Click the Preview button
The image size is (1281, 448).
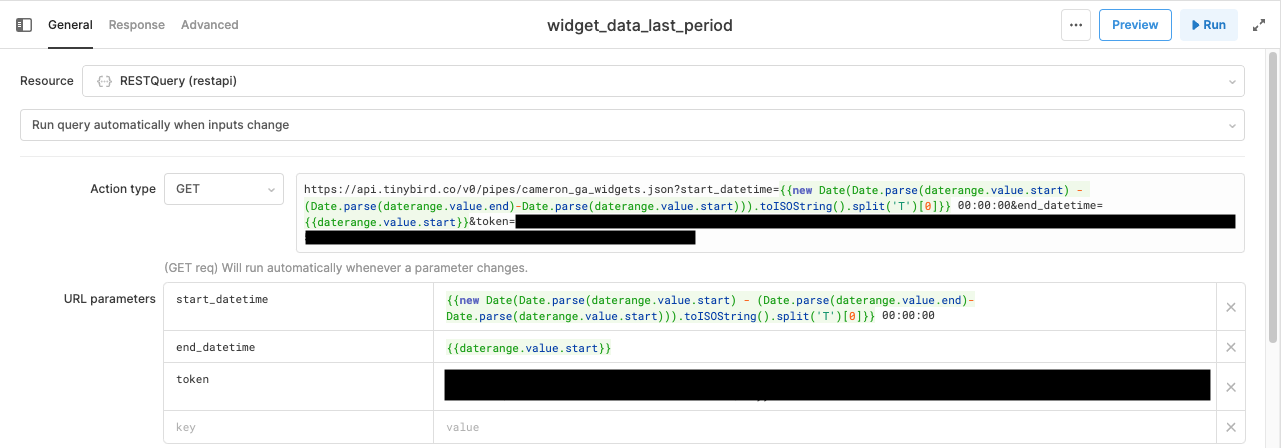click(x=1135, y=25)
